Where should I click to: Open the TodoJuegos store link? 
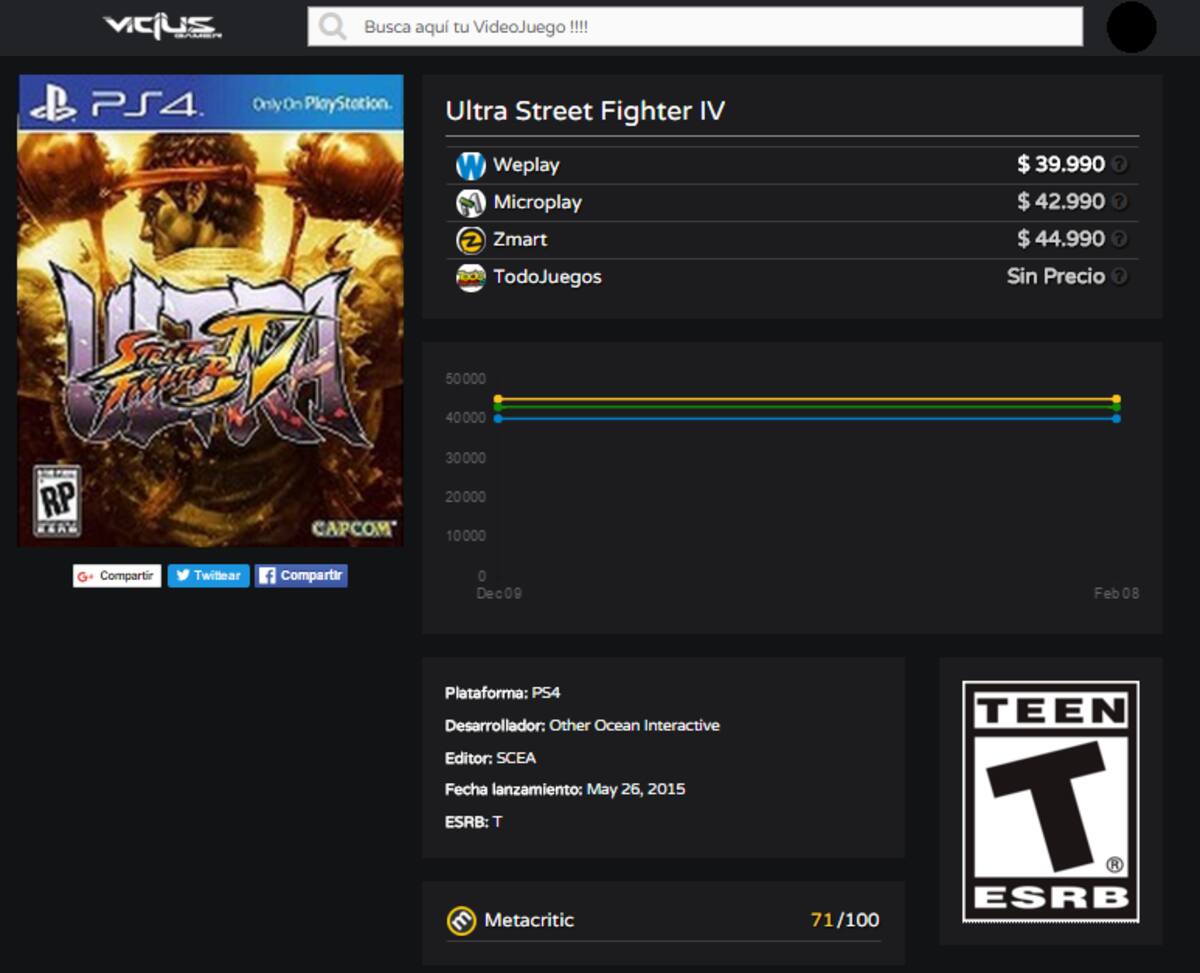coord(547,277)
